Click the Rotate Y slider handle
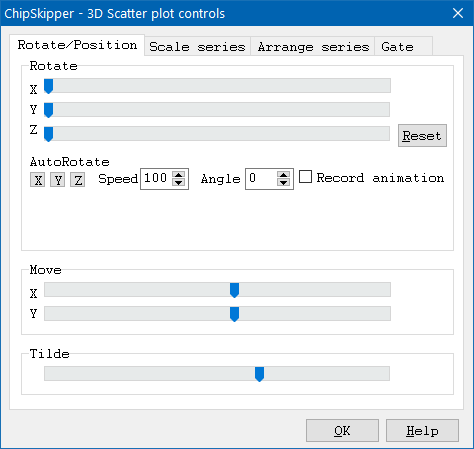Image resolution: width=474 pixels, height=449 pixels. tap(49, 110)
